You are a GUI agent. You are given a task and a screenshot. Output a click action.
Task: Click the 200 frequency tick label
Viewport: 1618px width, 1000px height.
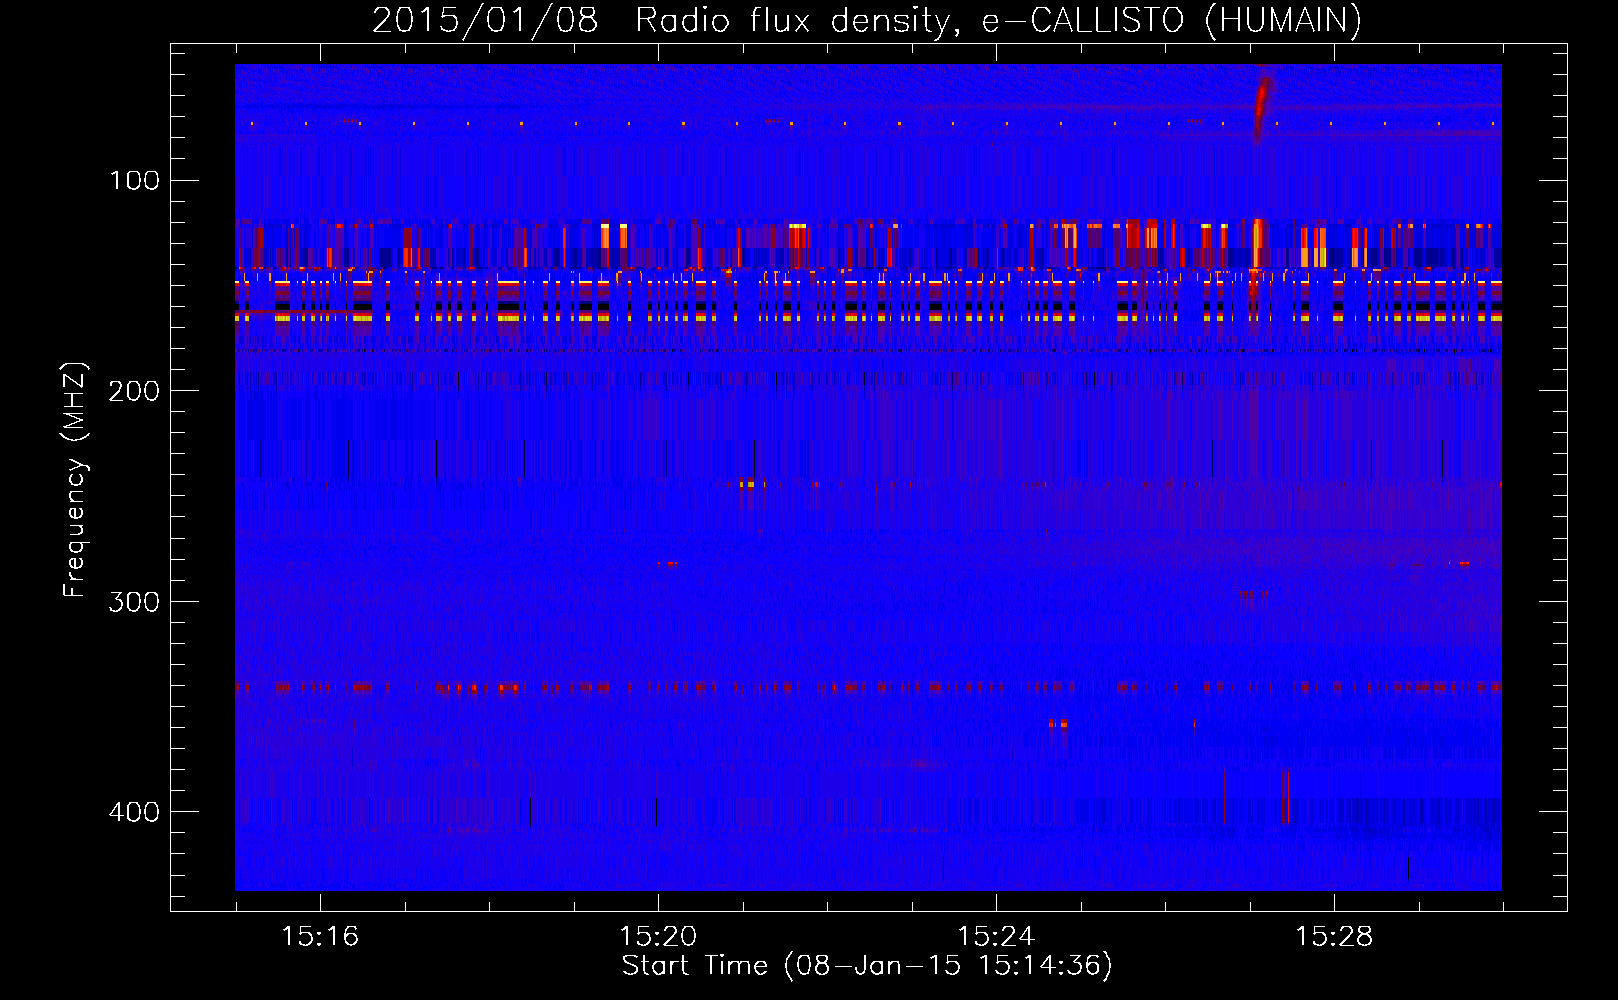(134, 390)
